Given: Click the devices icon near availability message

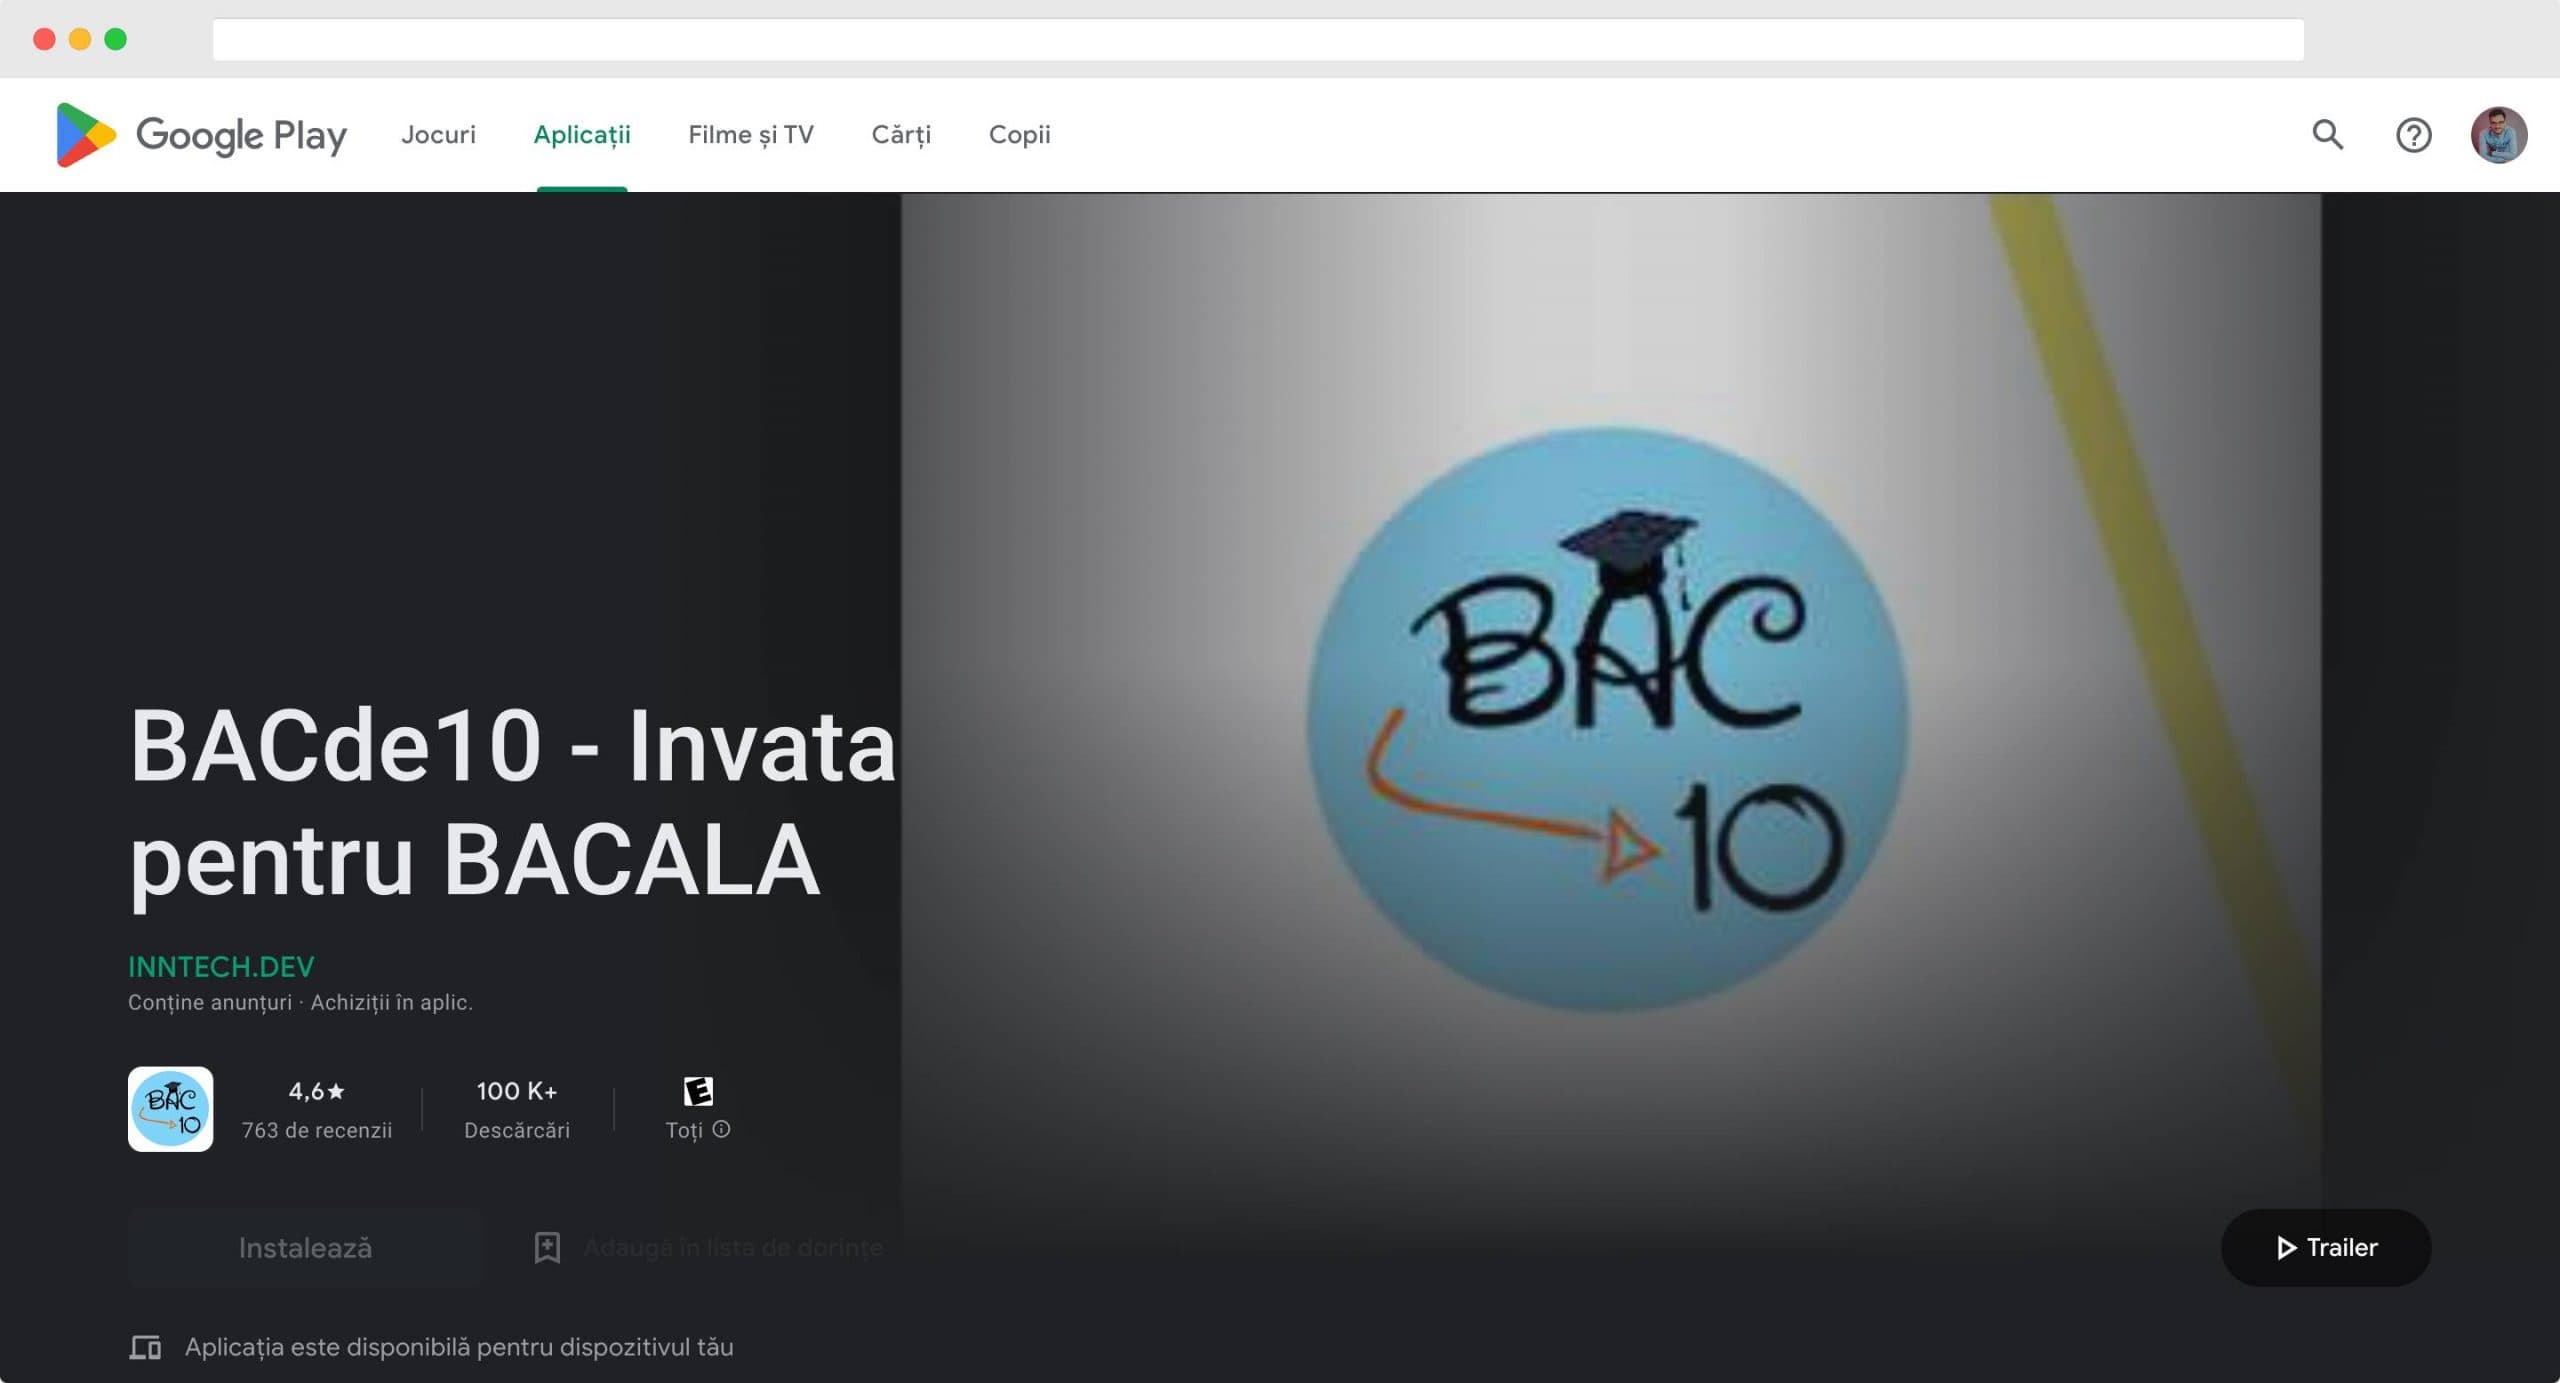Looking at the screenshot, I should [145, 1347].
